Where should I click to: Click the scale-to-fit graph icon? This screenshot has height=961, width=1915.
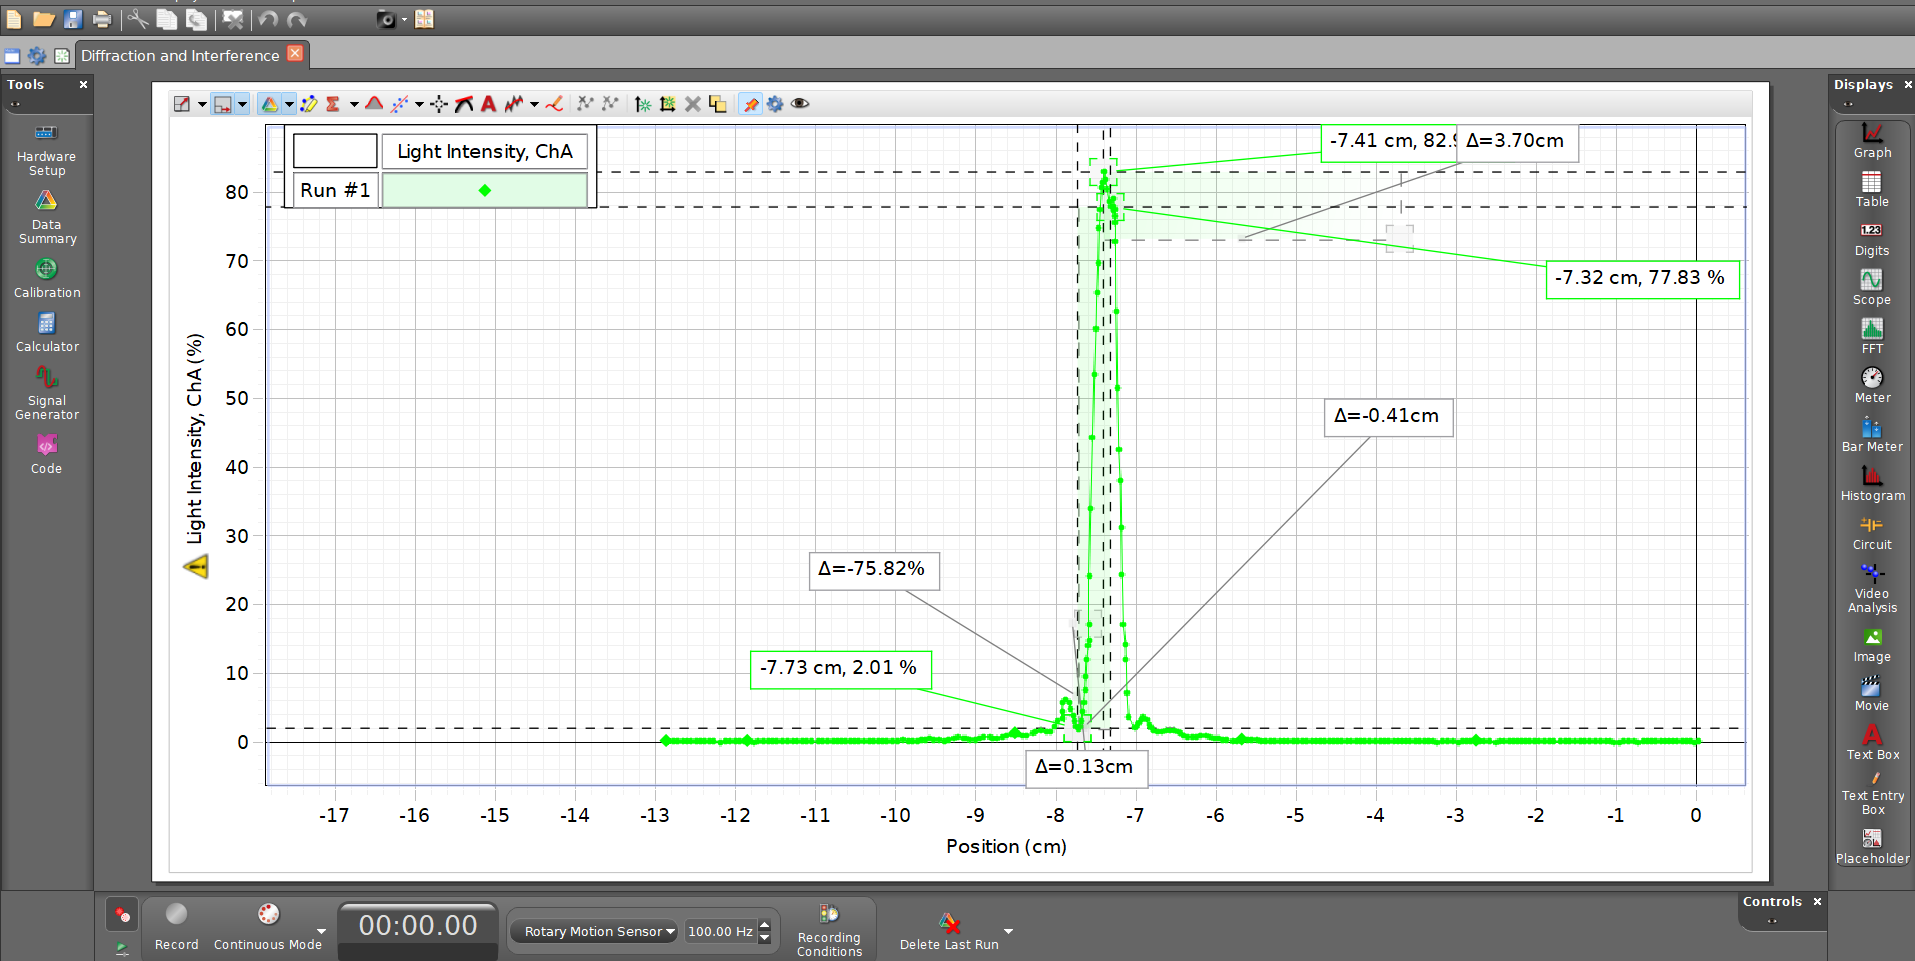click(x=181, y=104)
